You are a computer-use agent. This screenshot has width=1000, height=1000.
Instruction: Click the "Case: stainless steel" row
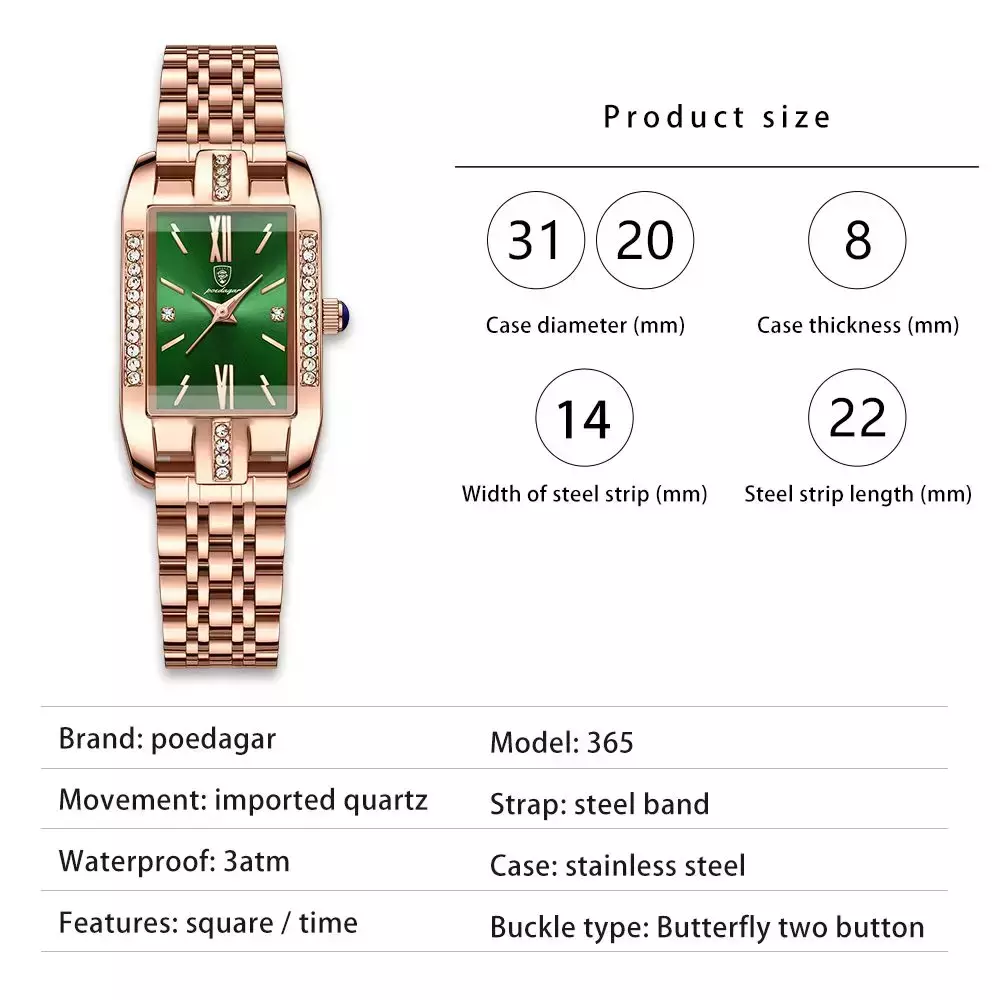[x=617, y=865]
